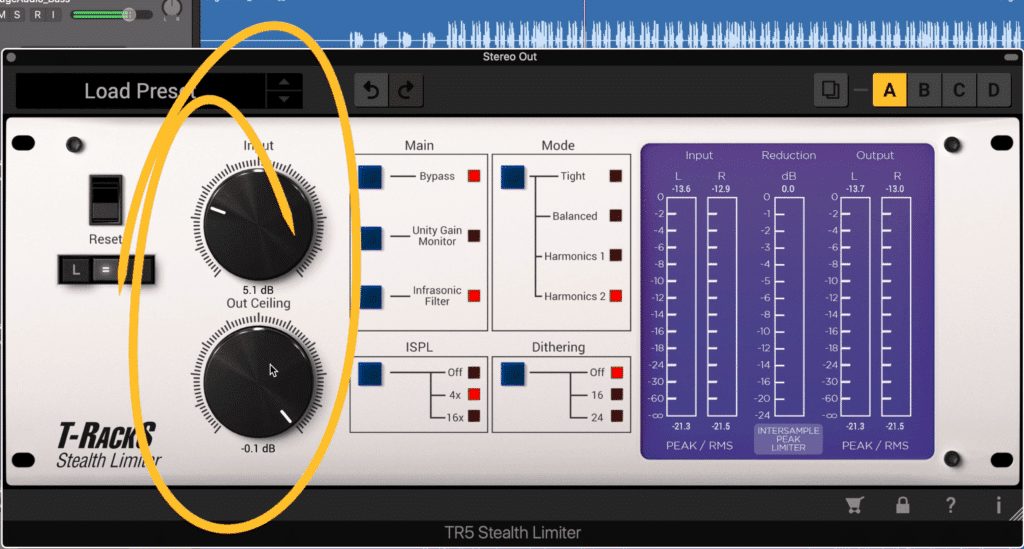Select Harmonics 1 mode indicator

(616, 255)
